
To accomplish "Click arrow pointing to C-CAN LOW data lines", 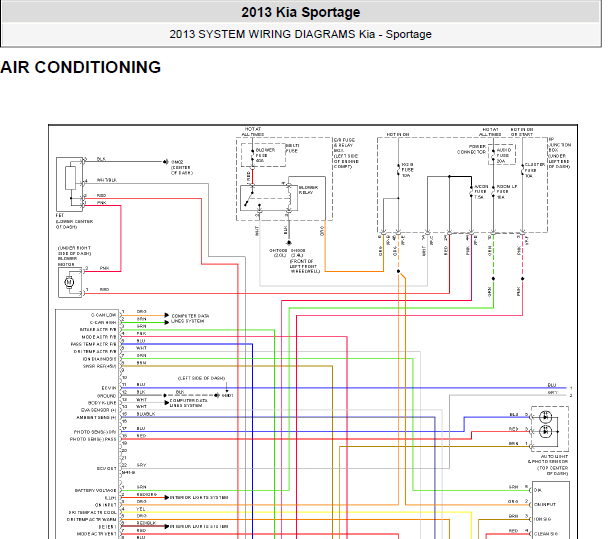I will tap(167, 315).
